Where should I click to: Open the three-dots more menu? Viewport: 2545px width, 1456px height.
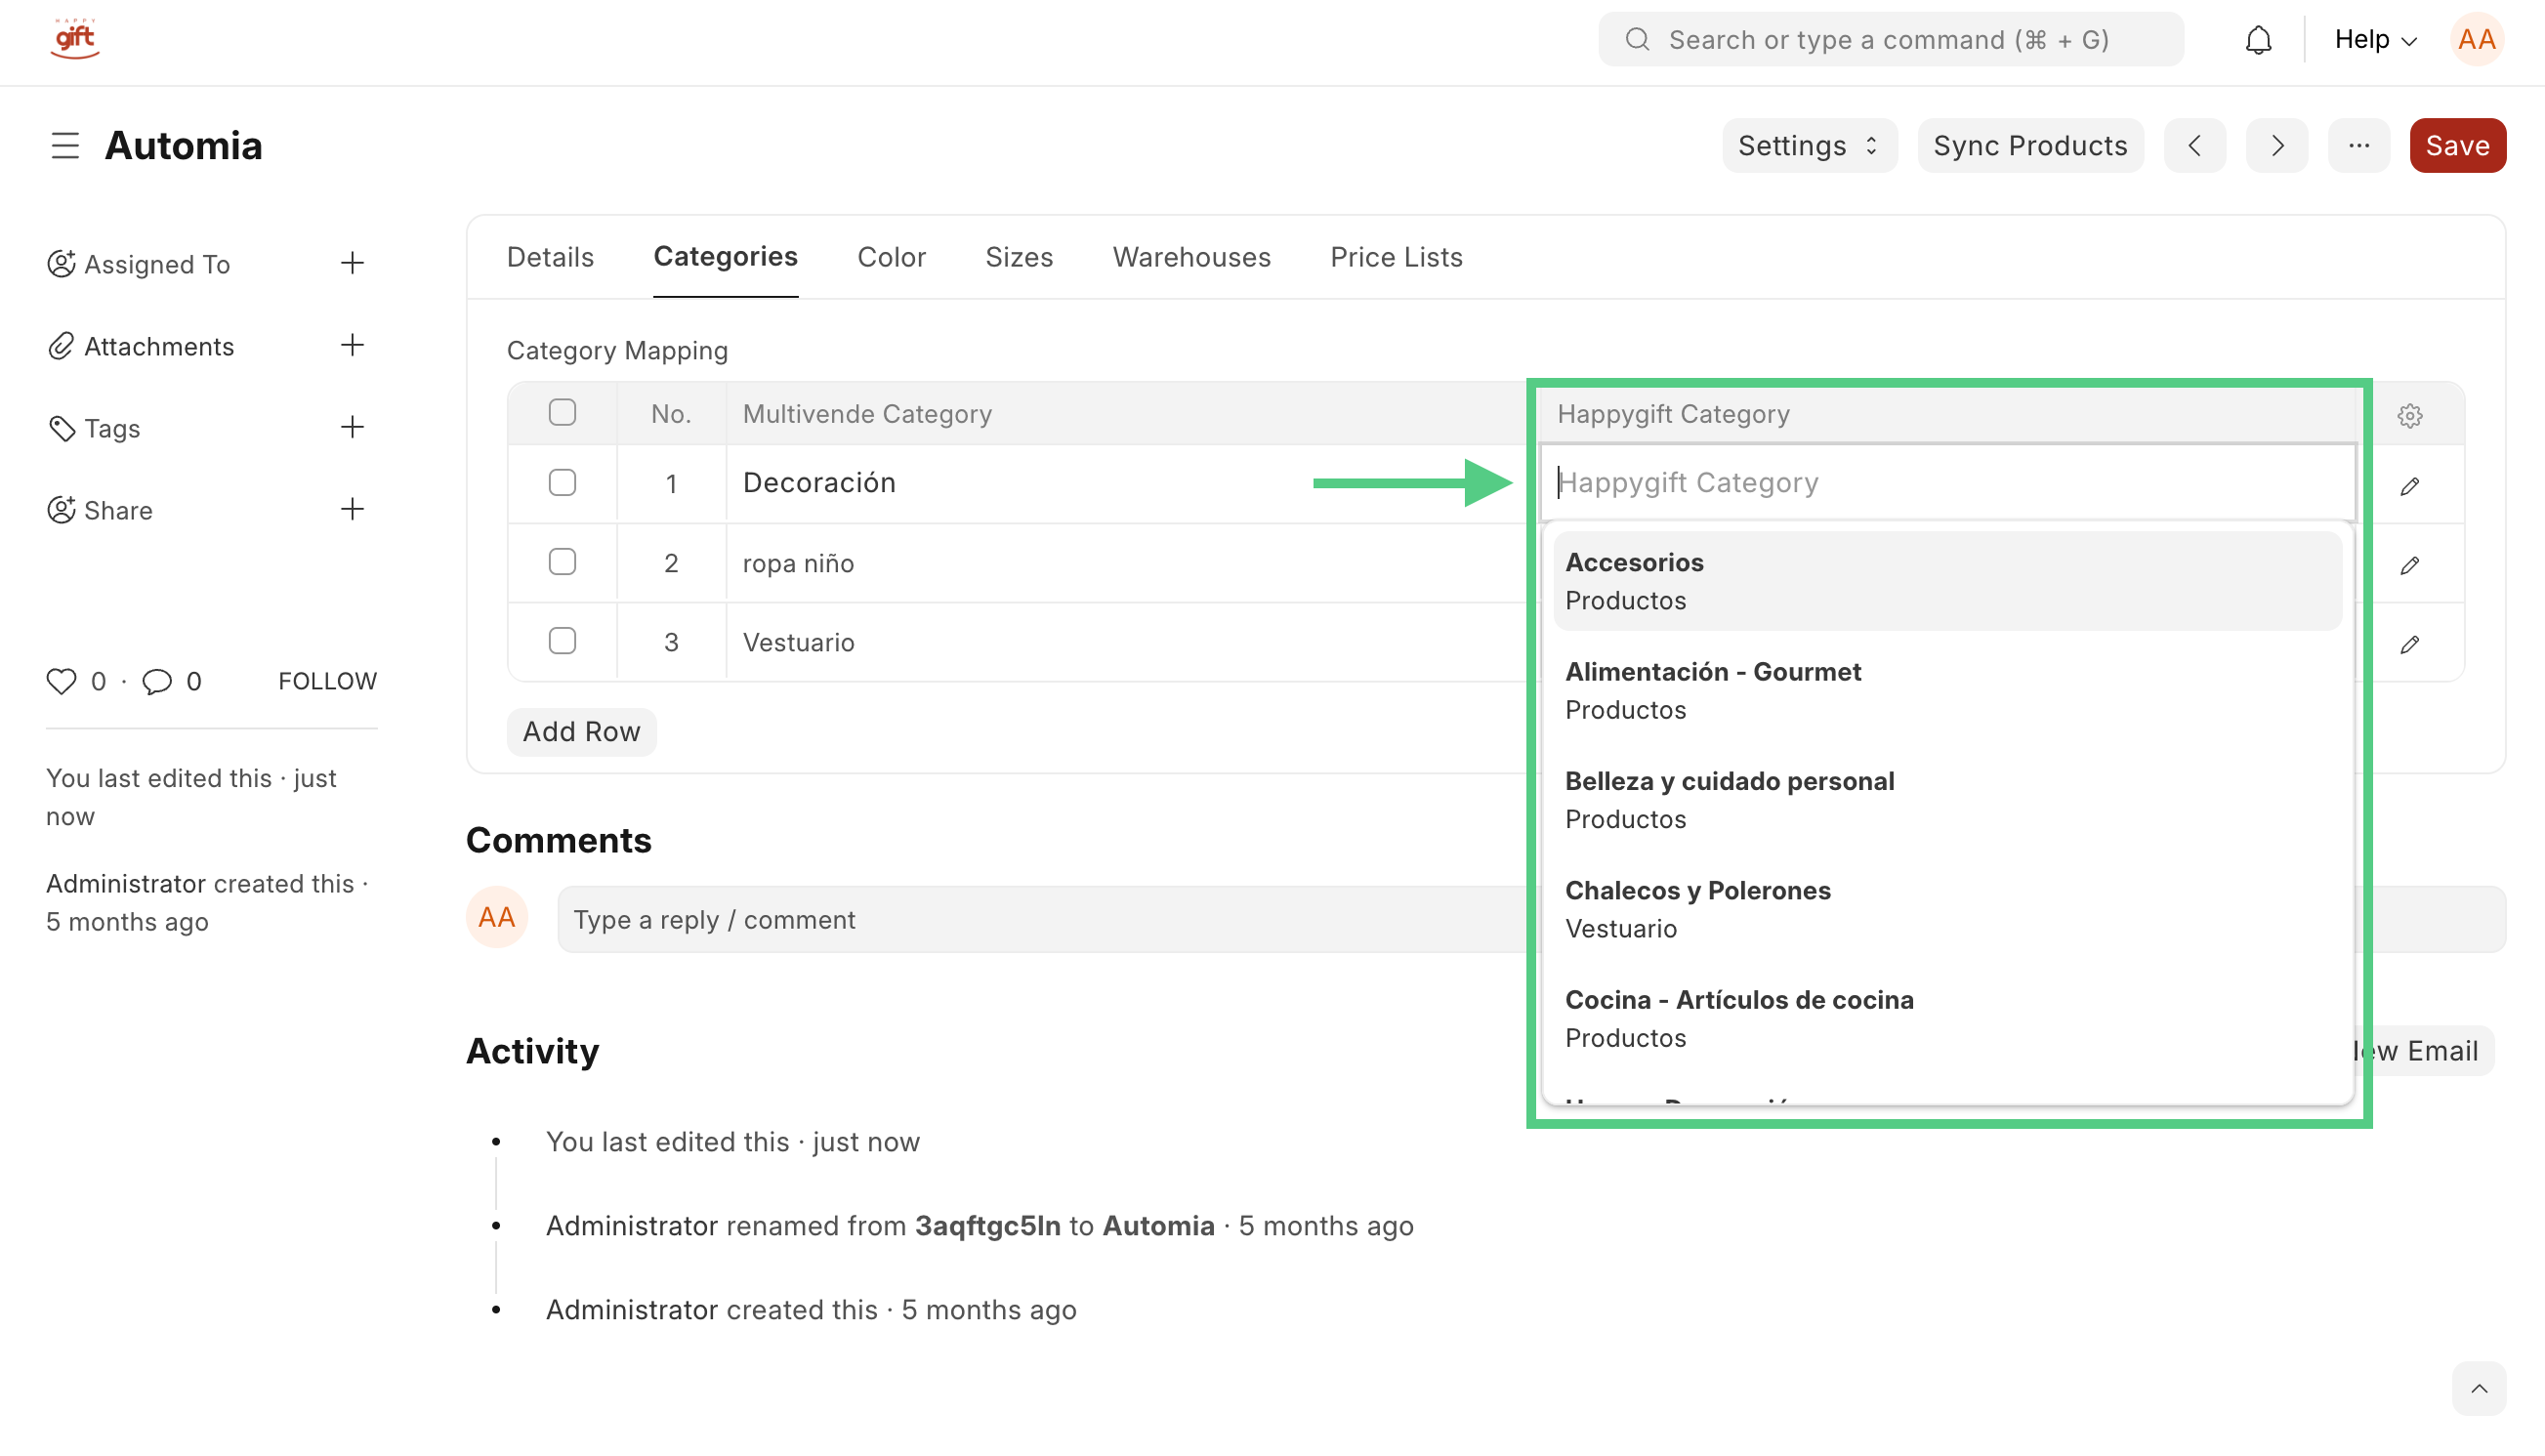click(2358, 146)
